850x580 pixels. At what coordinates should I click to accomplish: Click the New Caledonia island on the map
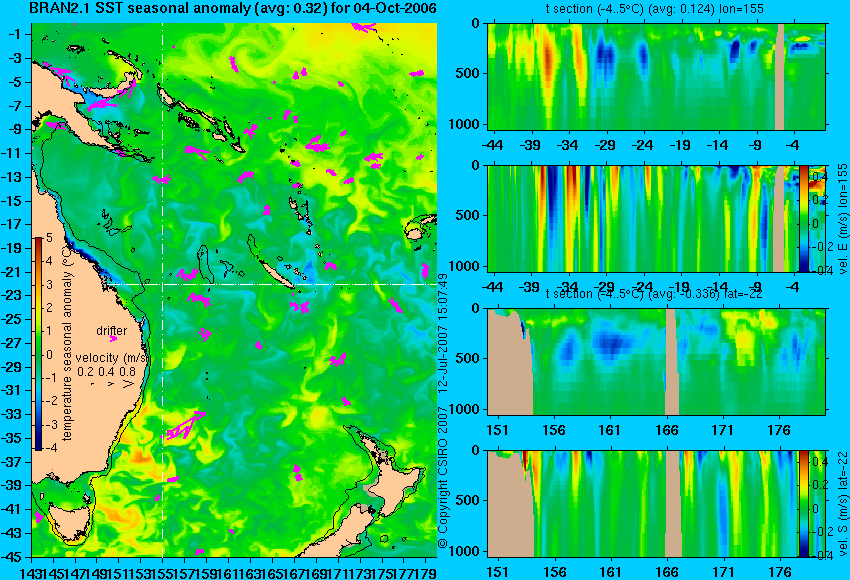[276, 274]
